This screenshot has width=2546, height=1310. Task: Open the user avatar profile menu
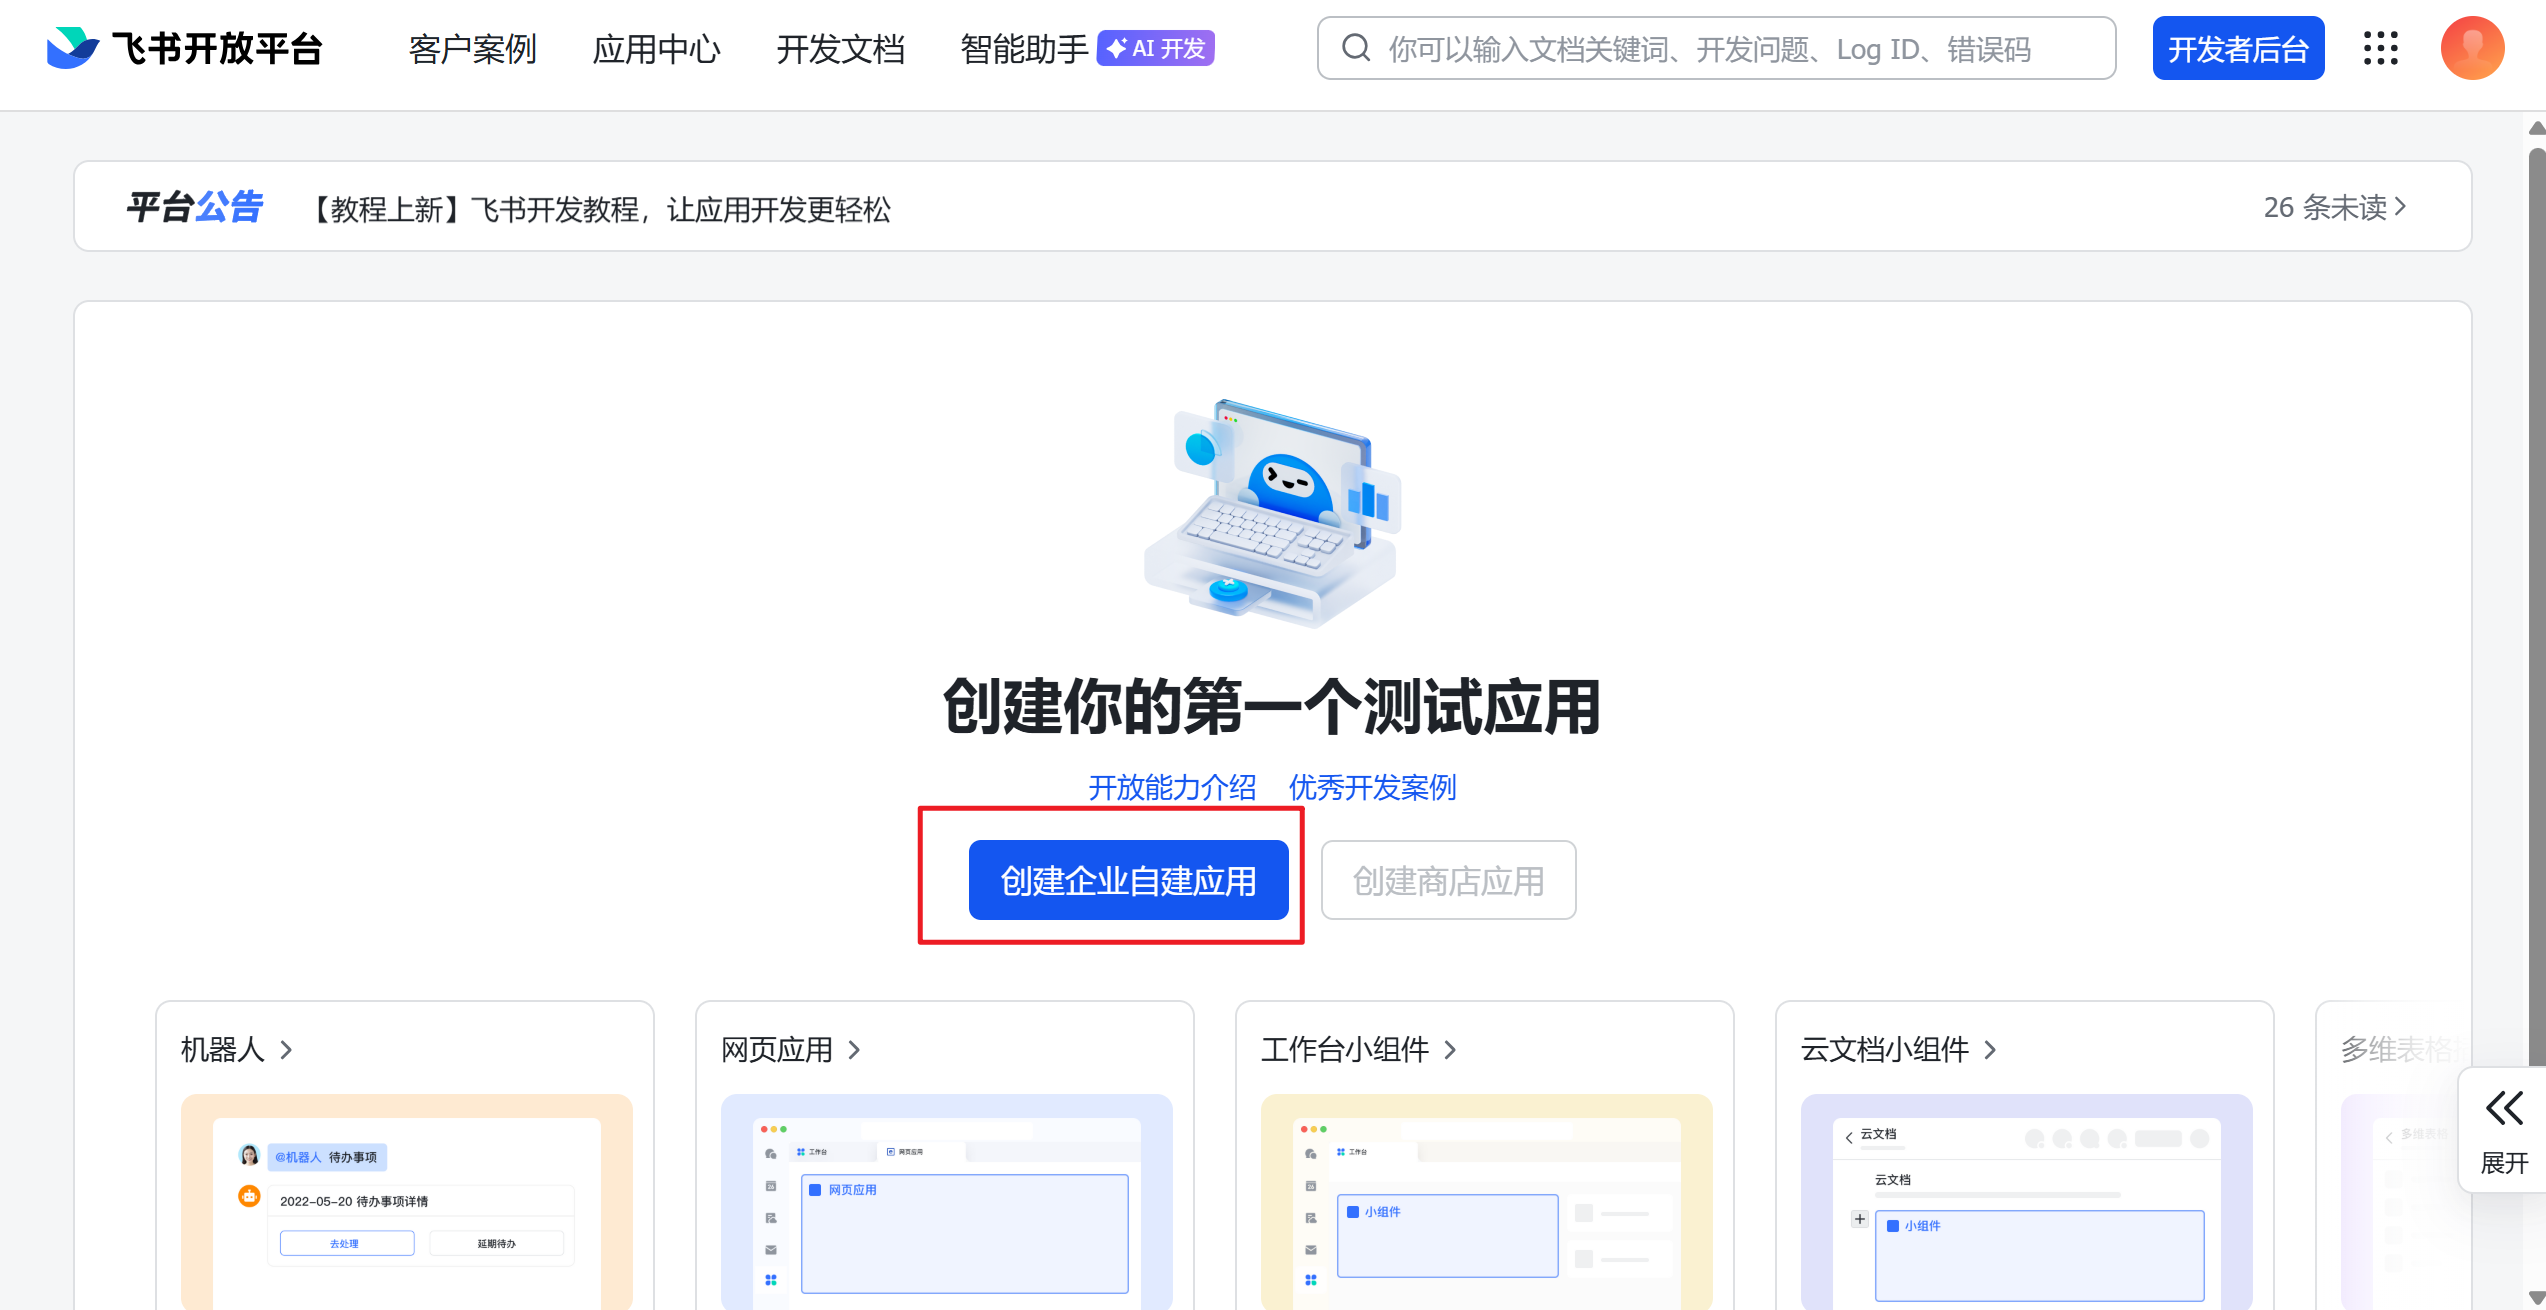pos(2472,48)
